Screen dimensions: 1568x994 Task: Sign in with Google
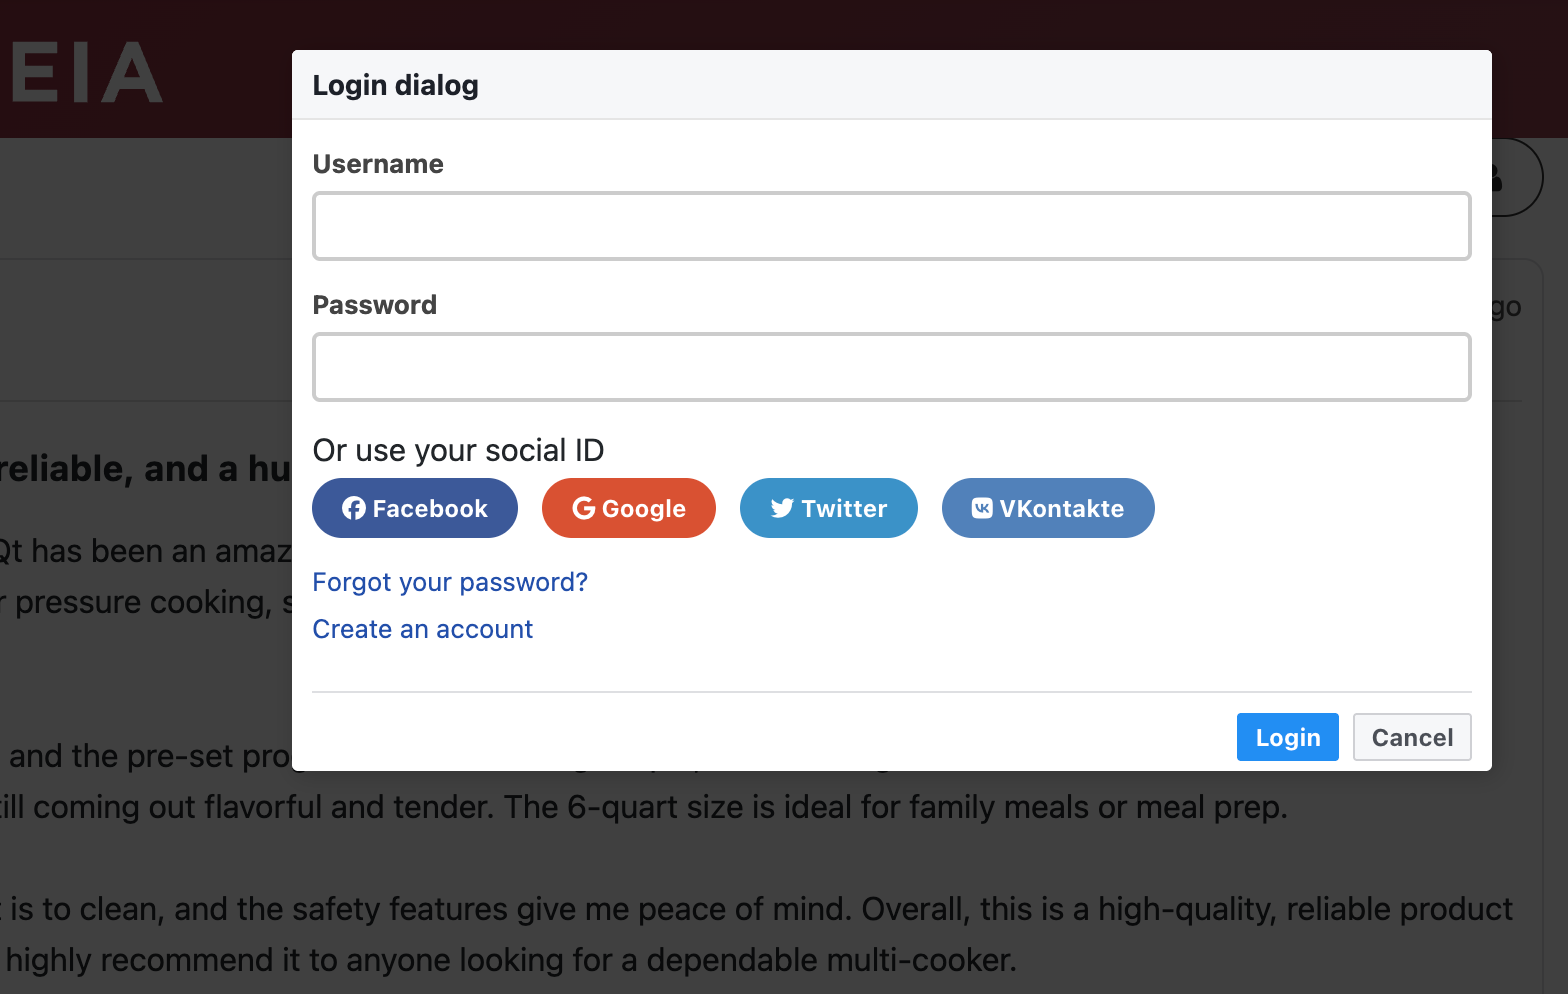tap(628, 508)
